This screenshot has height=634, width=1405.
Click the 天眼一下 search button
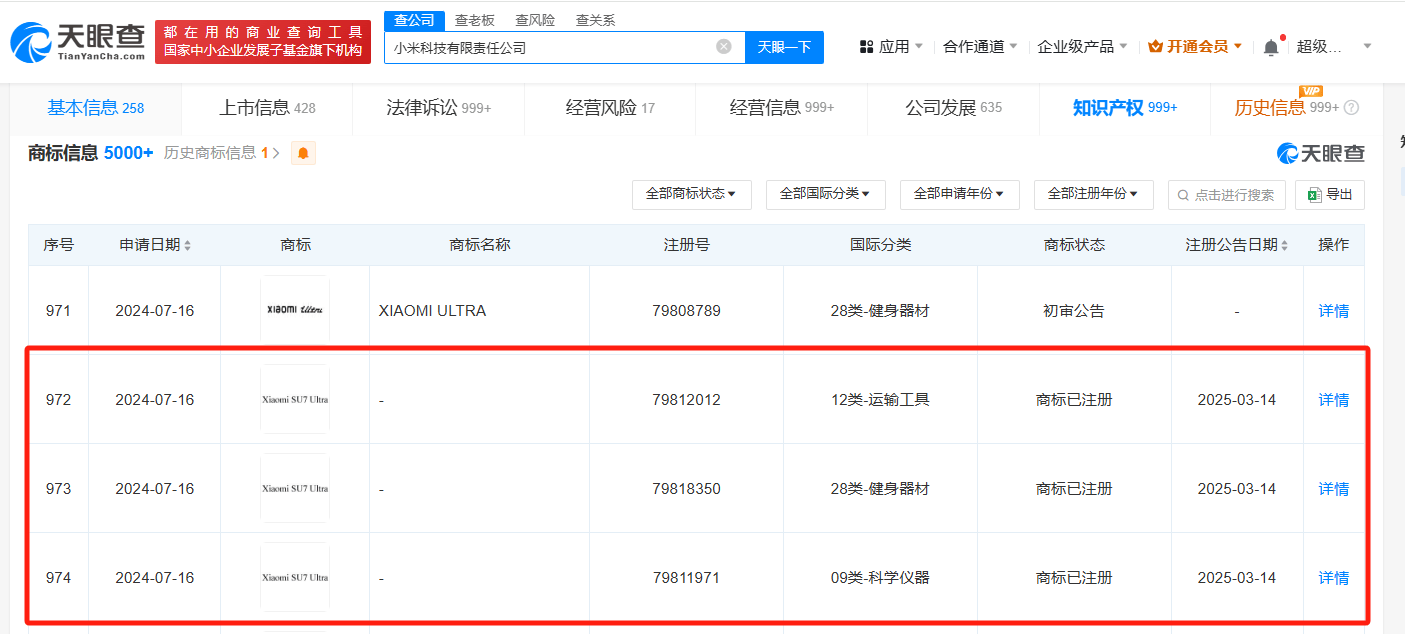(784, 47)
